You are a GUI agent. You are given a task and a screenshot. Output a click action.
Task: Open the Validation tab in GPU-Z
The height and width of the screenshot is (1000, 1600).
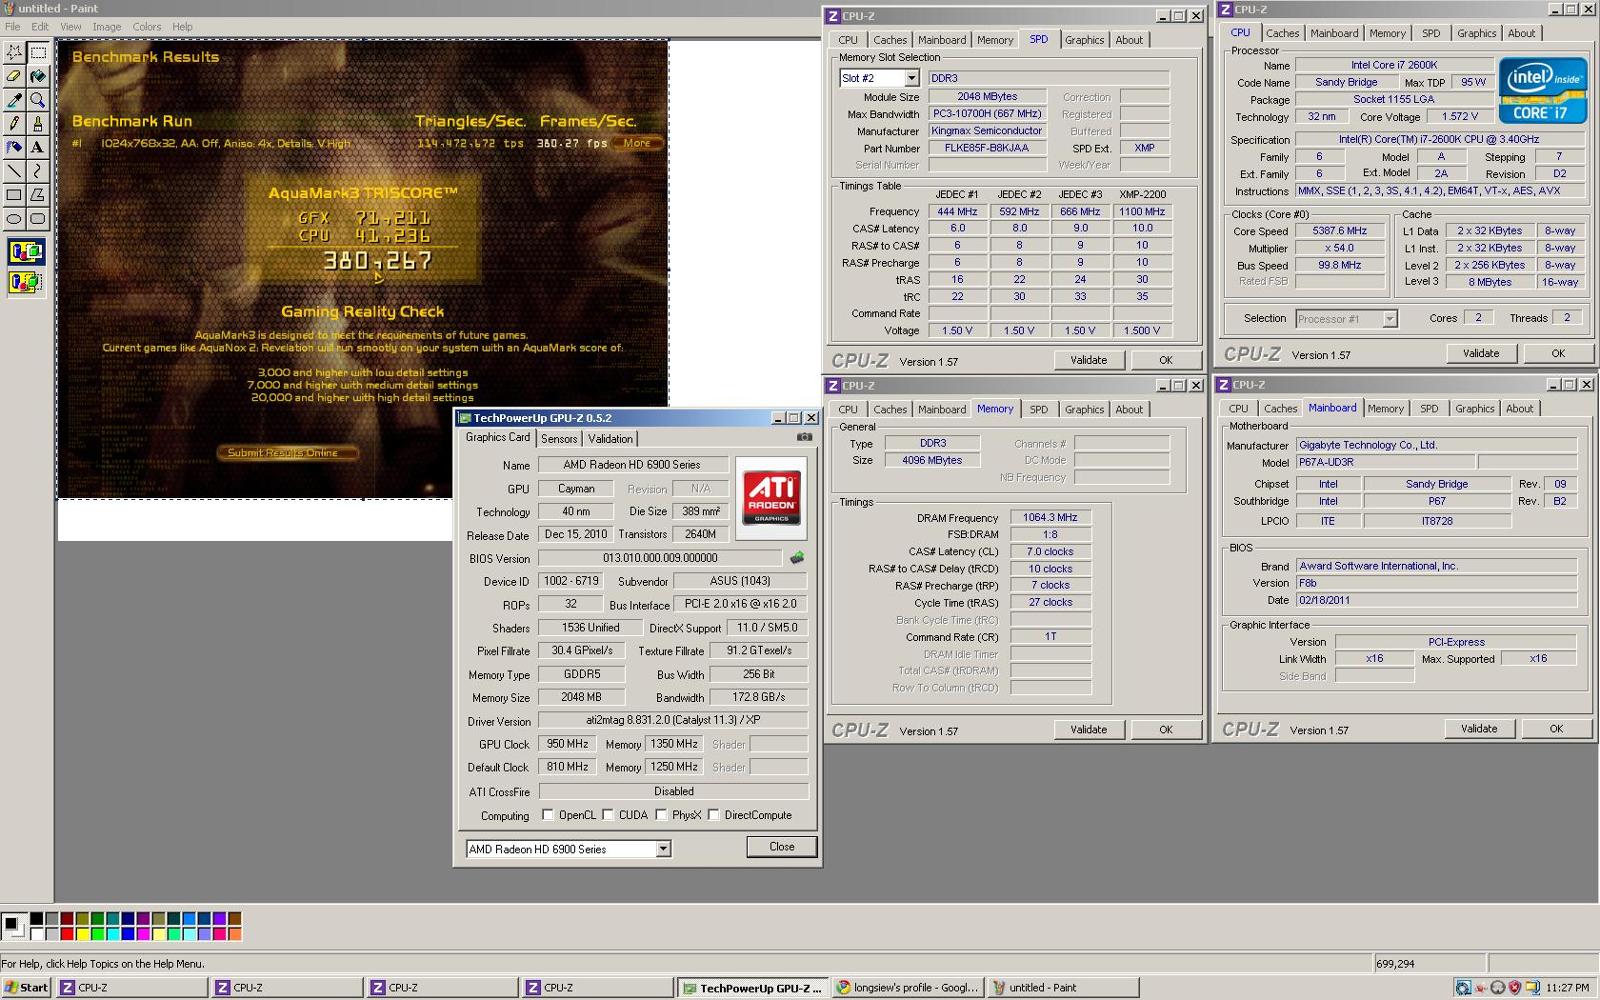[x=610, y=439]
